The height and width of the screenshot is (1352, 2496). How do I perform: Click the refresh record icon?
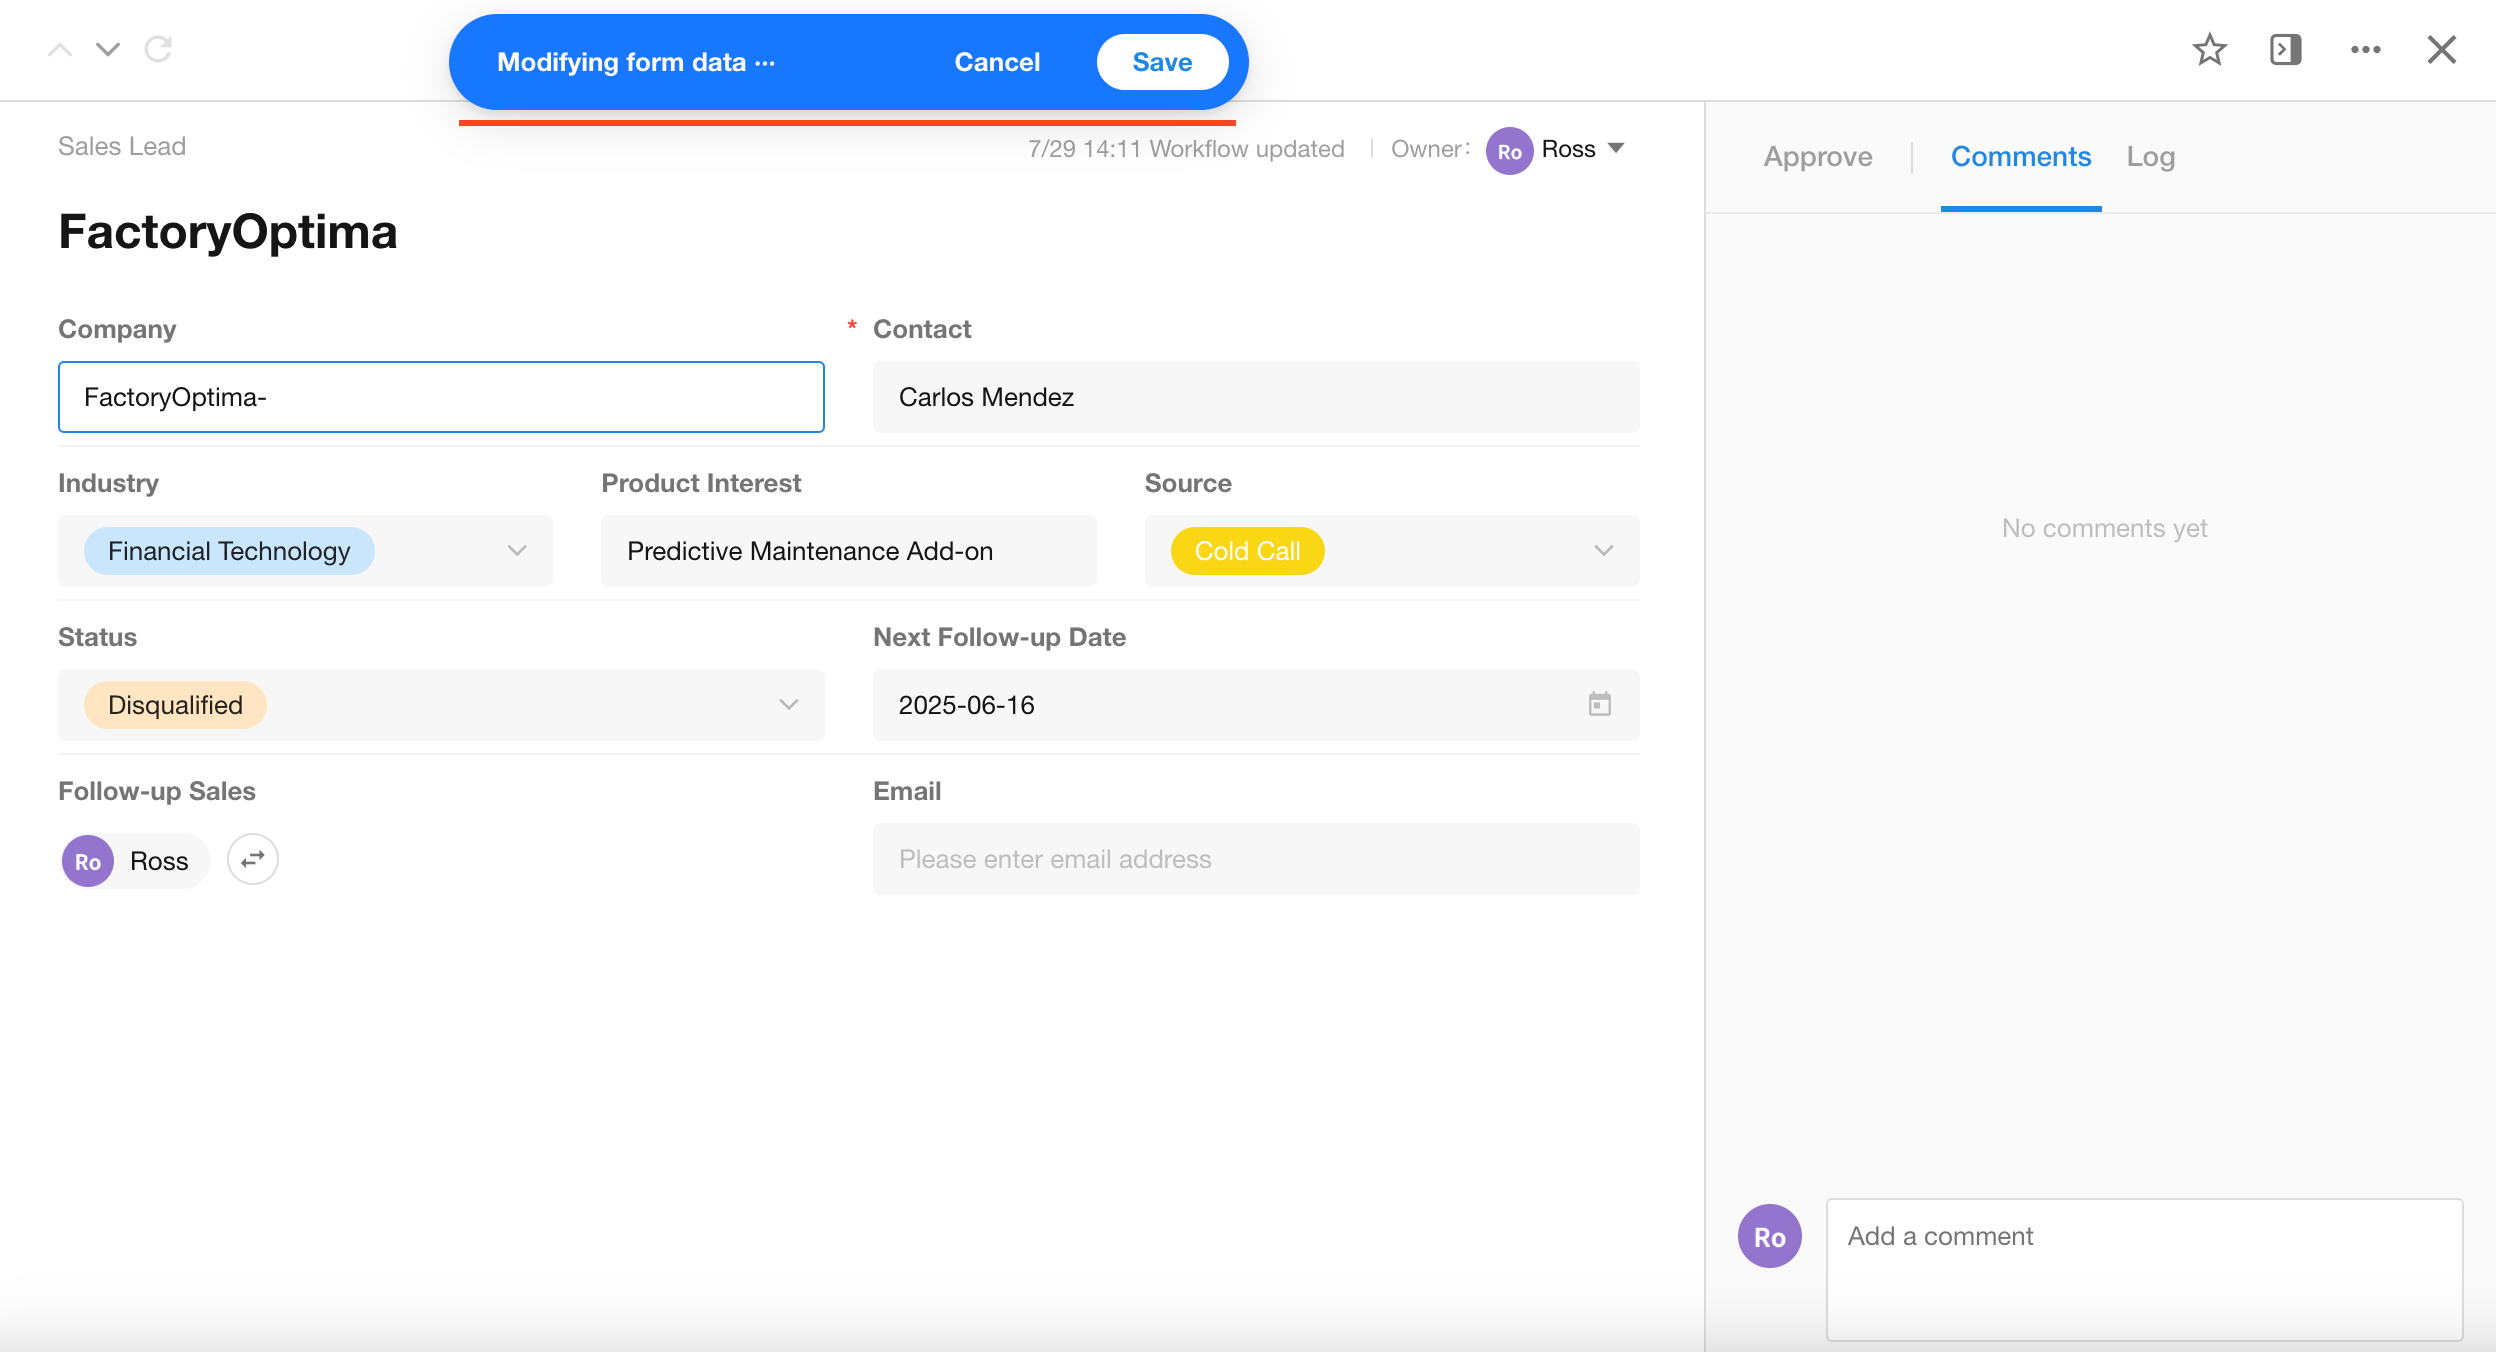pyautogui.click(x=158, y=49)
